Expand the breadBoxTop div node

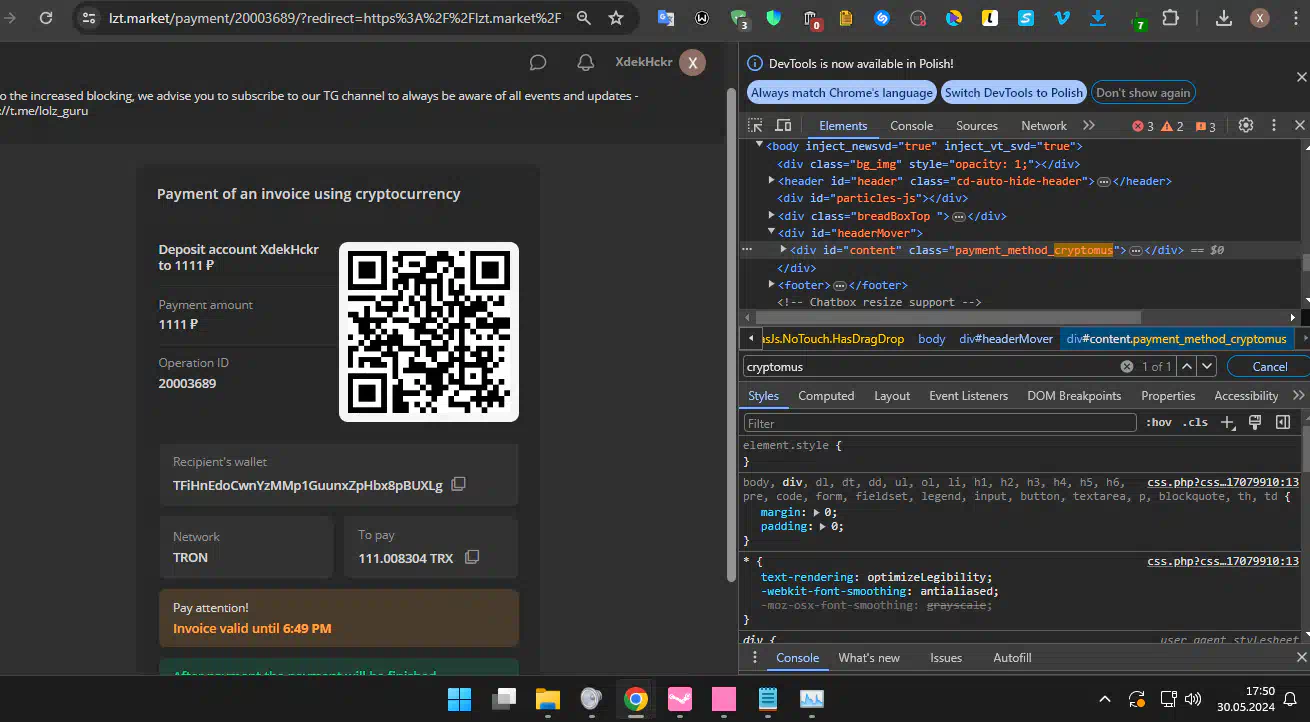click(771, 216)
